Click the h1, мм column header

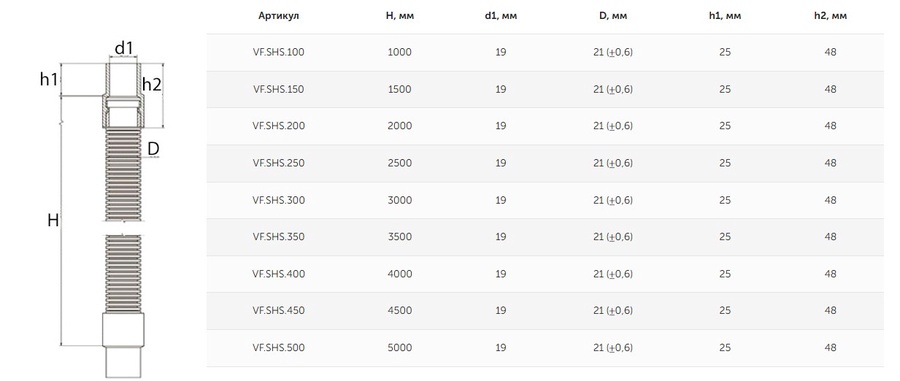coord(725,16)
